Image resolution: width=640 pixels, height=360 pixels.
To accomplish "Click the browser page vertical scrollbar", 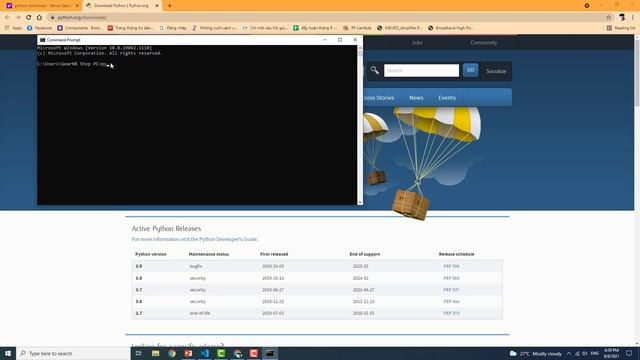I will pyautogui.click(x=637, y=190).
